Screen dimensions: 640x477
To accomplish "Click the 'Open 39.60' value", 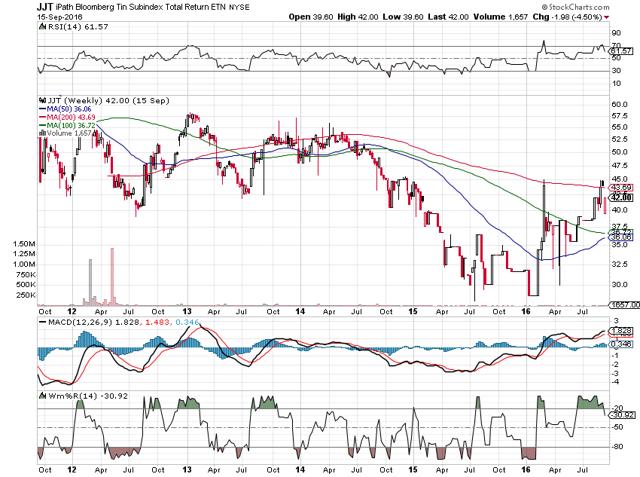I will (311, 17).
